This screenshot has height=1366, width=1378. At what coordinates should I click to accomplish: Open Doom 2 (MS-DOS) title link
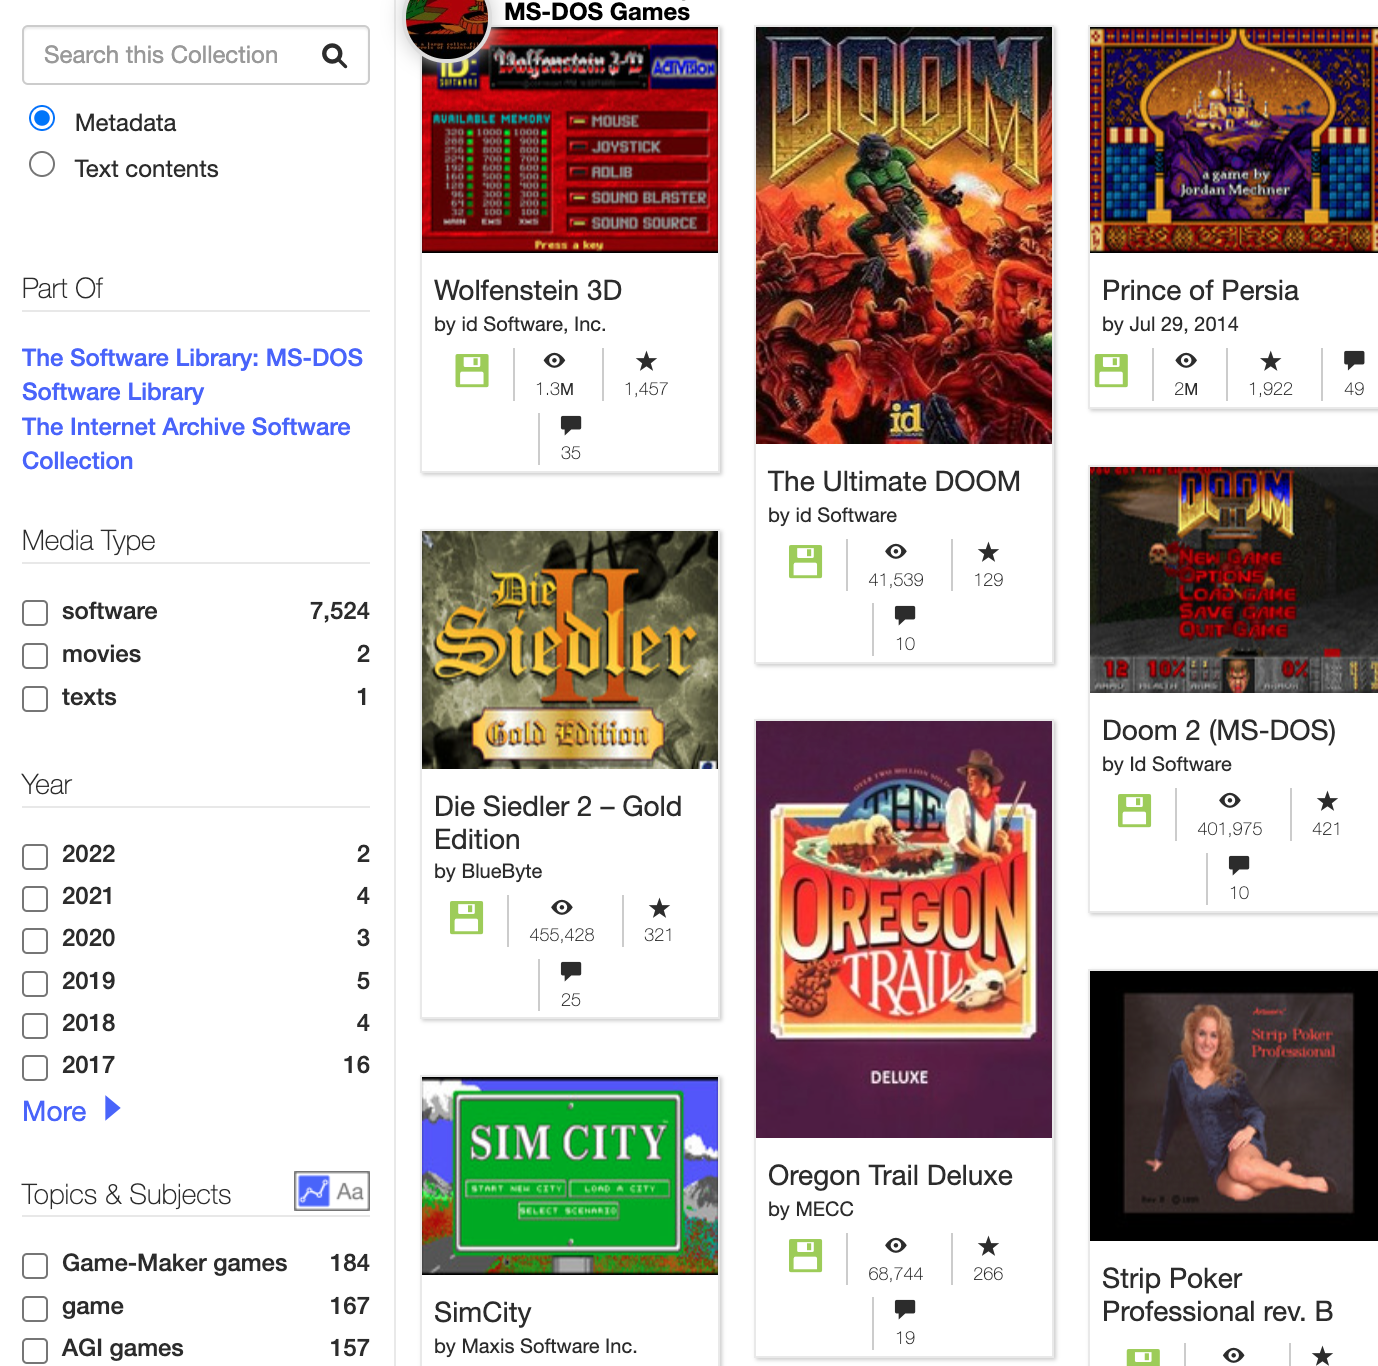1219,730
